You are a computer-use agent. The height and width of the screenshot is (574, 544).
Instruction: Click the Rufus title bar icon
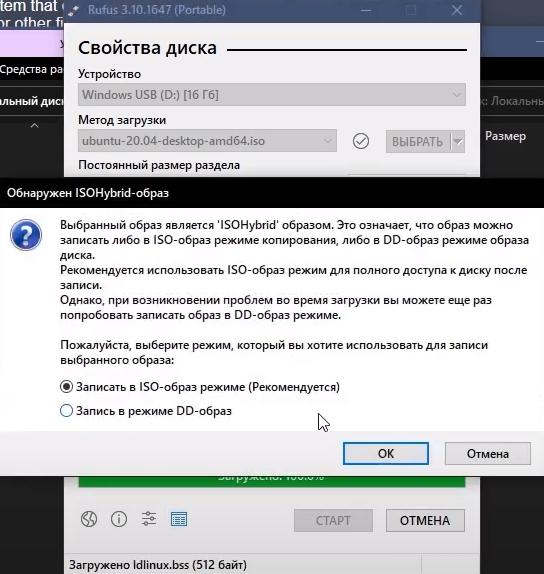point(74,10)
